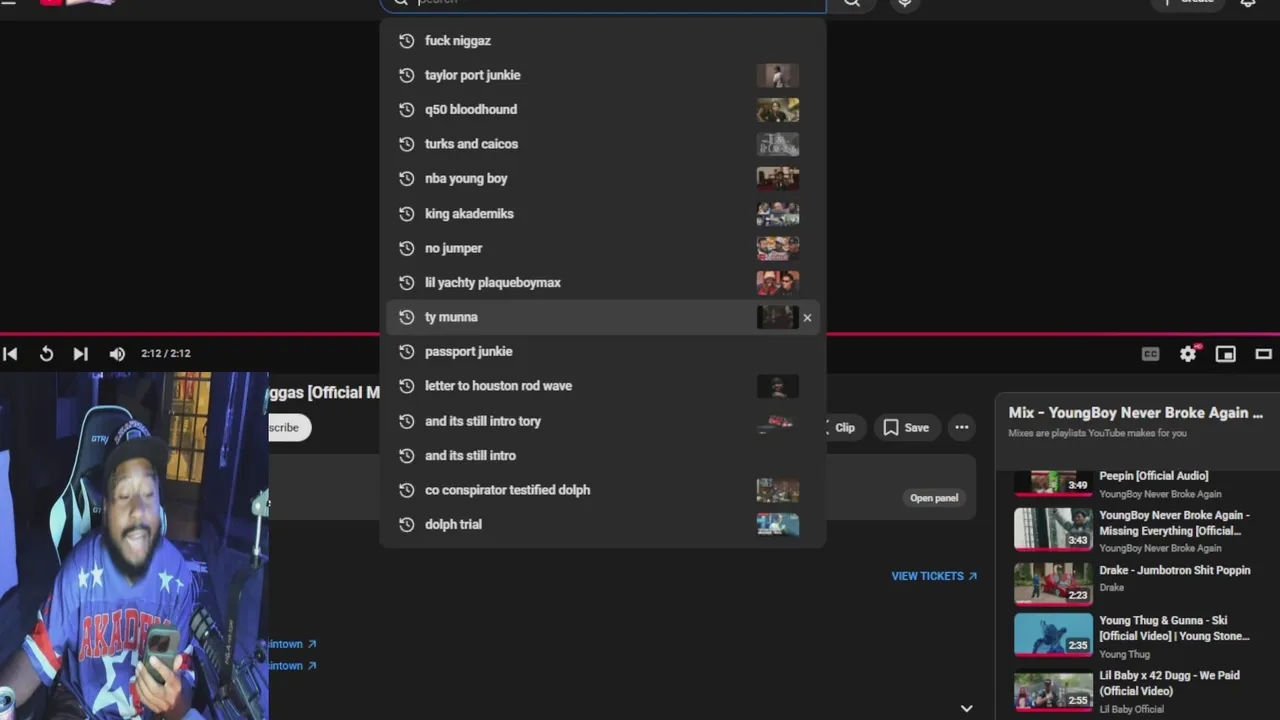The width and height of the screenshot is (1280, 720).
Task: Toggle theater mode
Action: (x=1264, y=354)
